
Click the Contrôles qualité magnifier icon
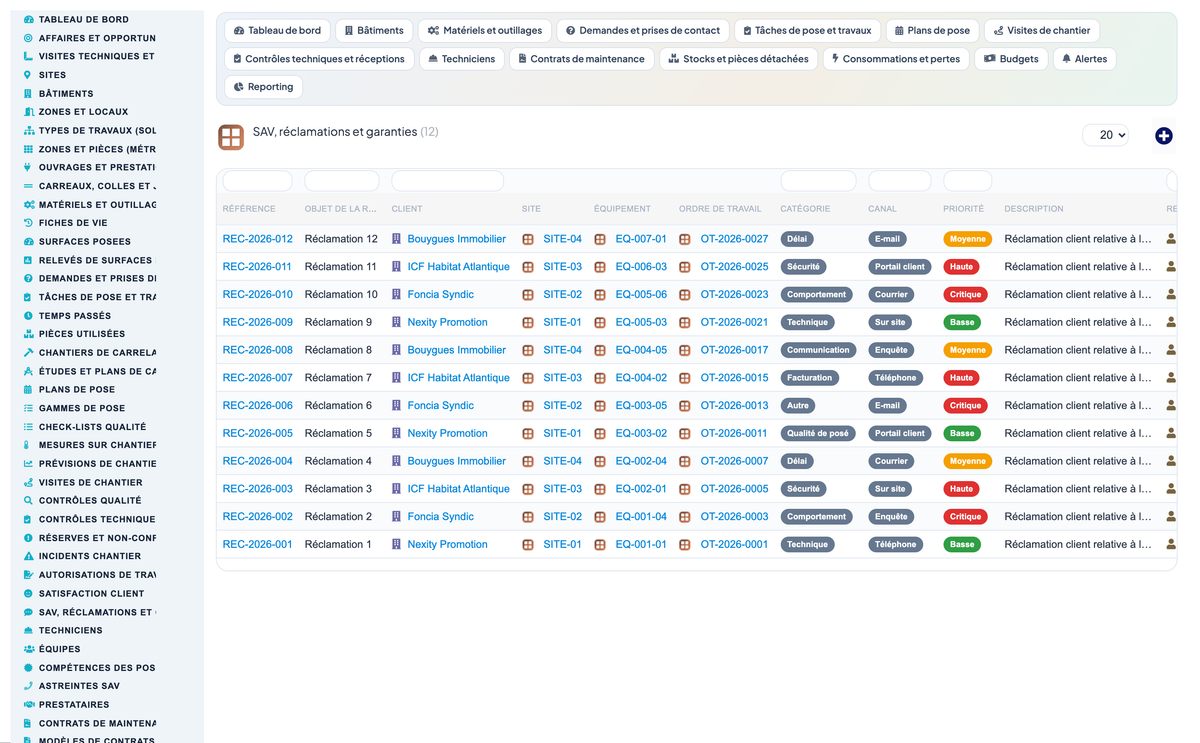[x=28, y=500]
